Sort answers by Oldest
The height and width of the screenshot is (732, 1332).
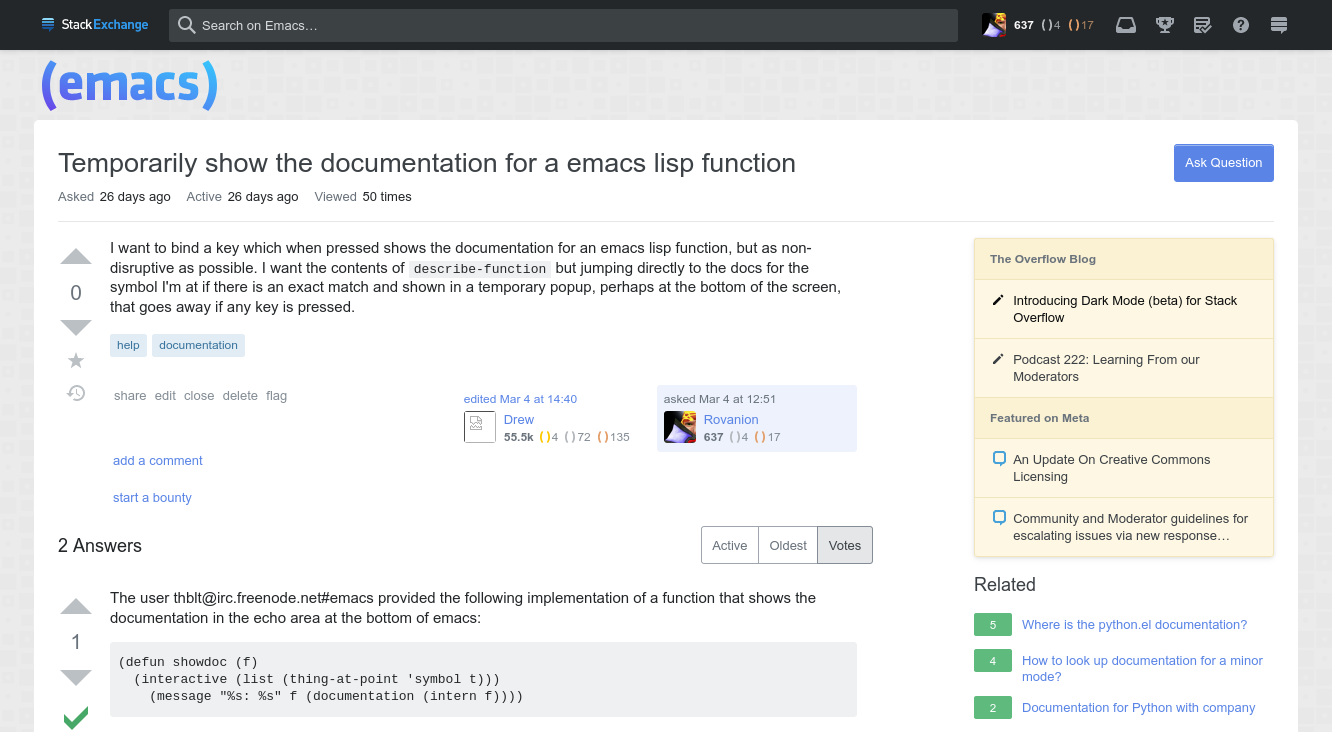point(787,545)
